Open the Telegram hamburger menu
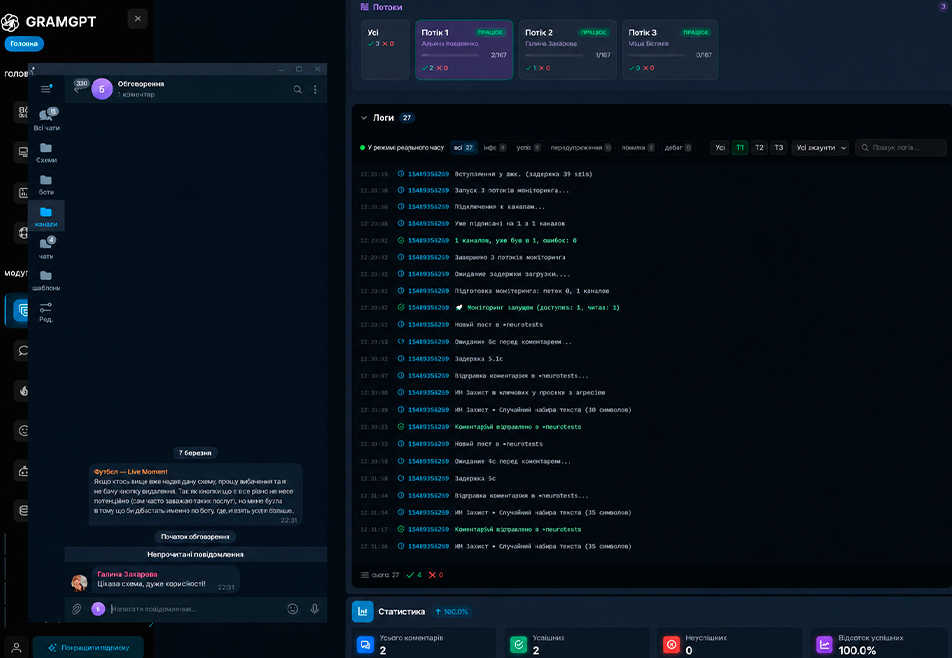Screen dimensions: 952x658 point(46,89)
